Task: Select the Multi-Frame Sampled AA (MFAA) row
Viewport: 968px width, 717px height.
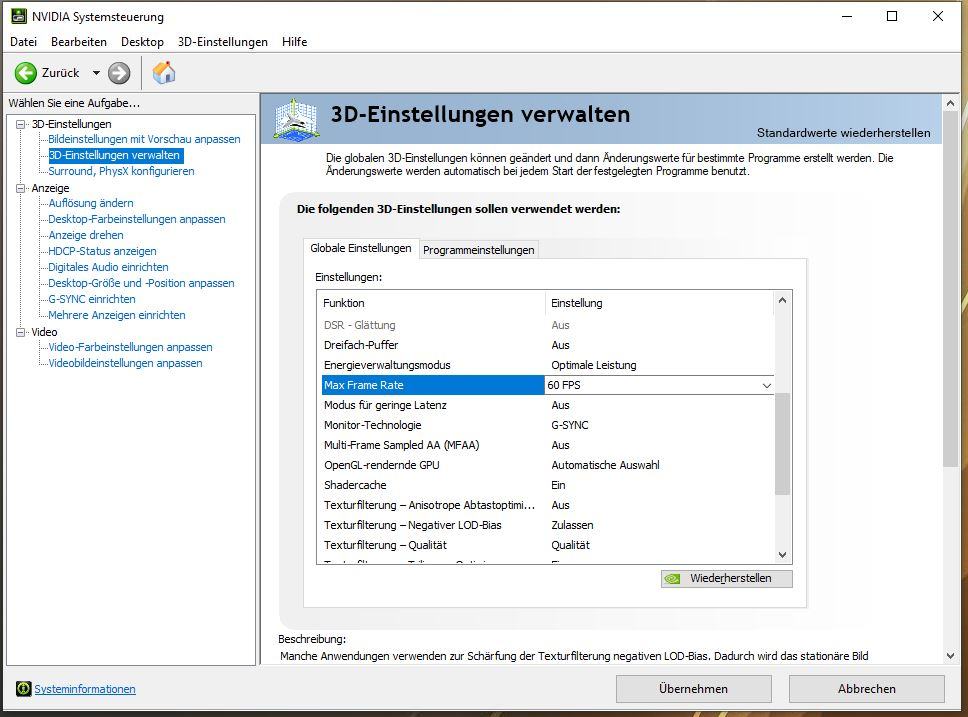Action: [548, 445]
